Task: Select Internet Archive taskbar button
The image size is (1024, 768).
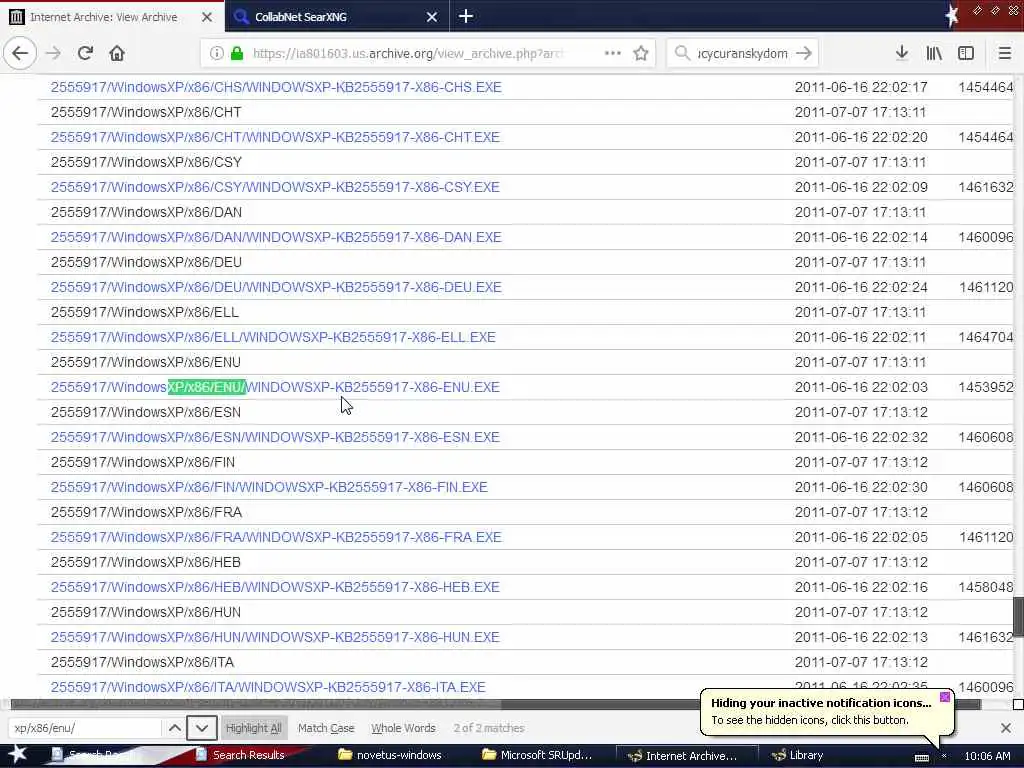Action: 687,755
